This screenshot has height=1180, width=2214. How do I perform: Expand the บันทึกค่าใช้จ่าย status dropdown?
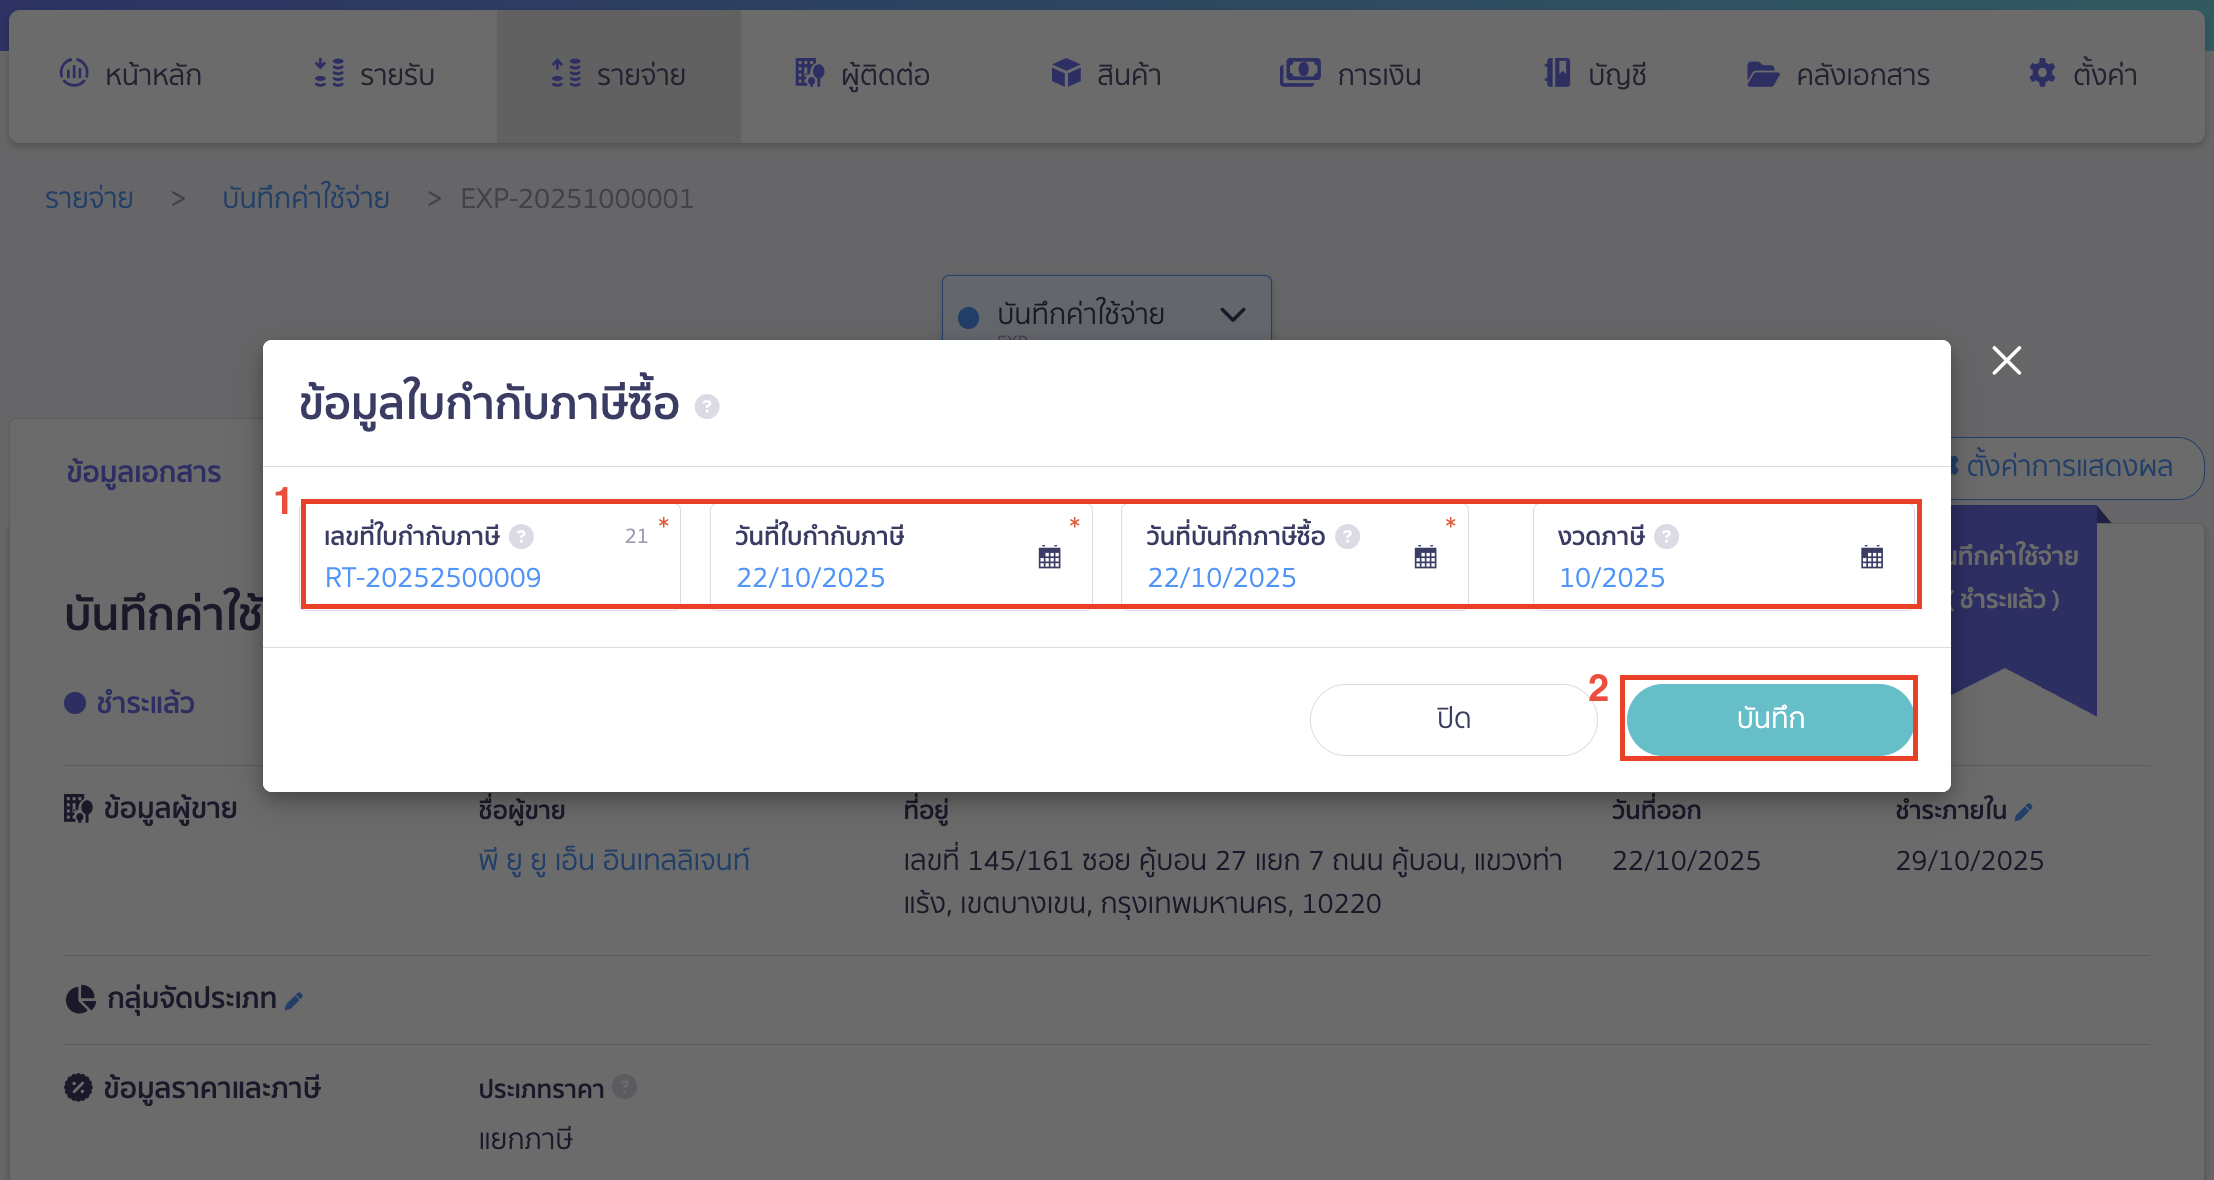click(1233, 314)
